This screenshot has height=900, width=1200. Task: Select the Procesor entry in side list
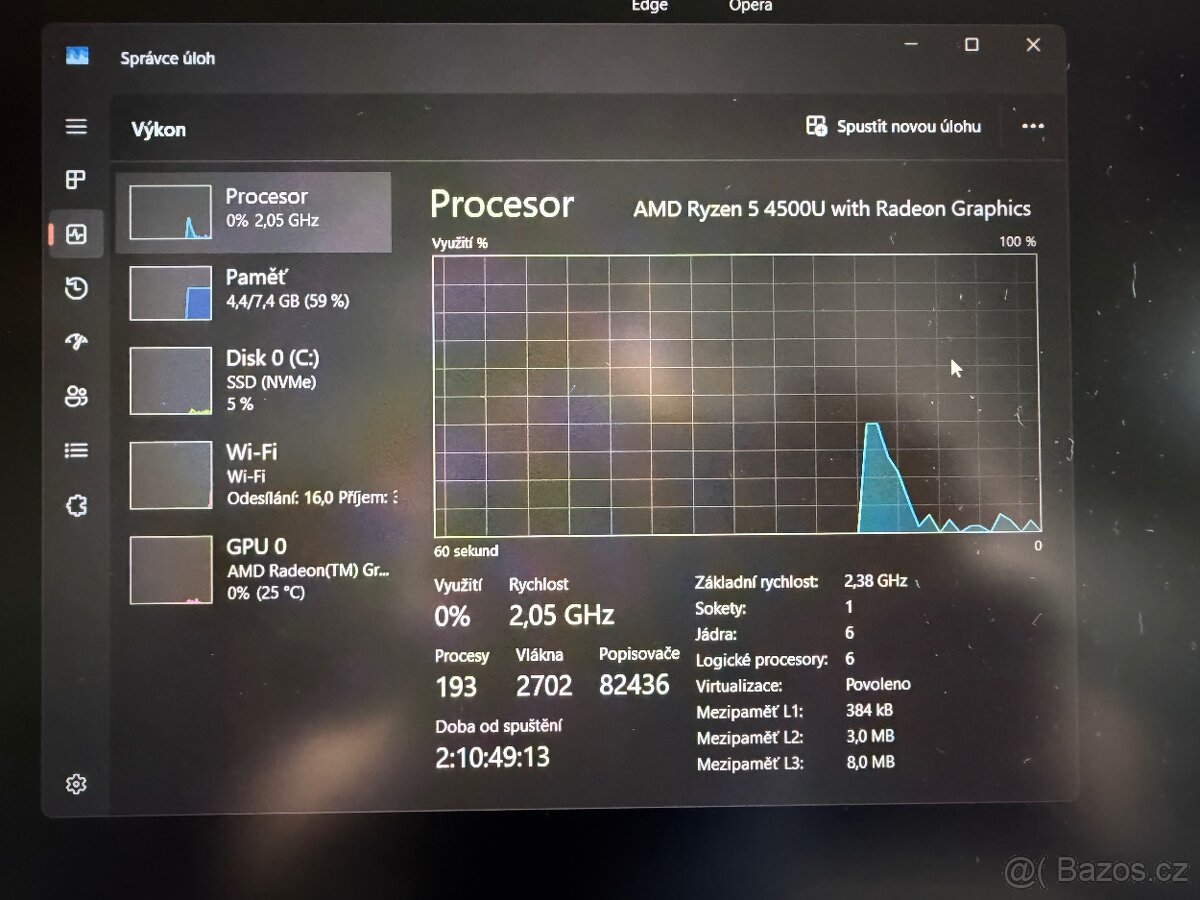pos(255,210)
